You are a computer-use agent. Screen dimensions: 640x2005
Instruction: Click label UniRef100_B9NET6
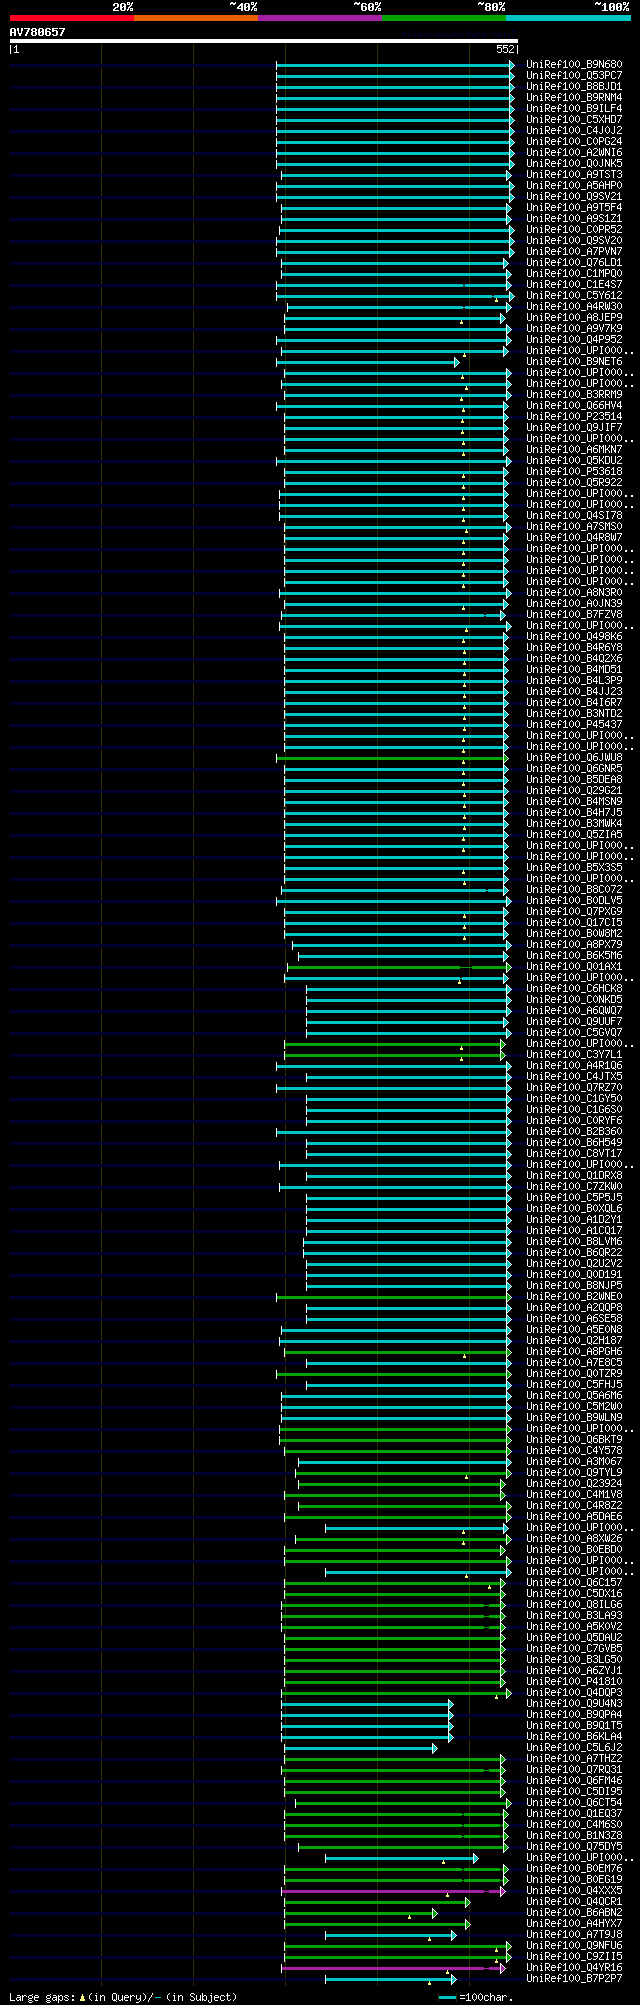574,361
